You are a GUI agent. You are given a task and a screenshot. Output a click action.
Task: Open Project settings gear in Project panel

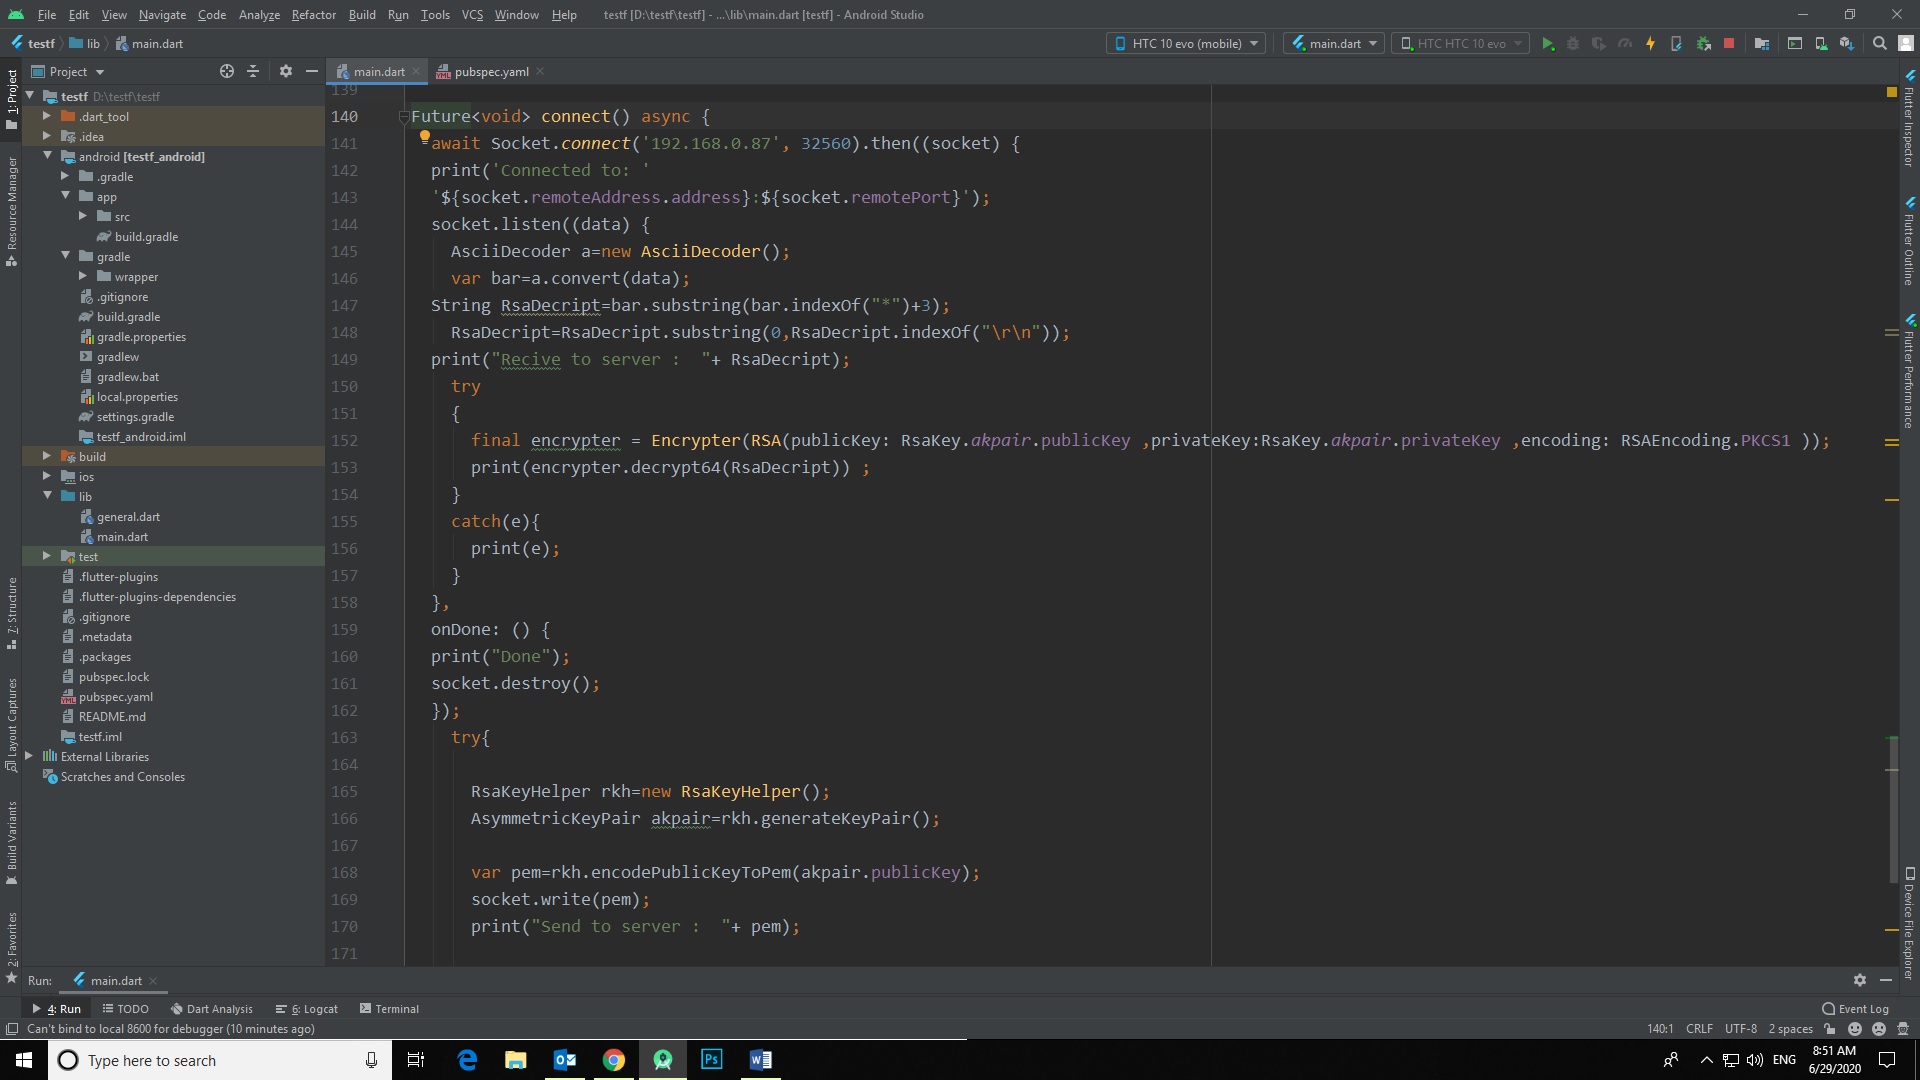(286, 71)
